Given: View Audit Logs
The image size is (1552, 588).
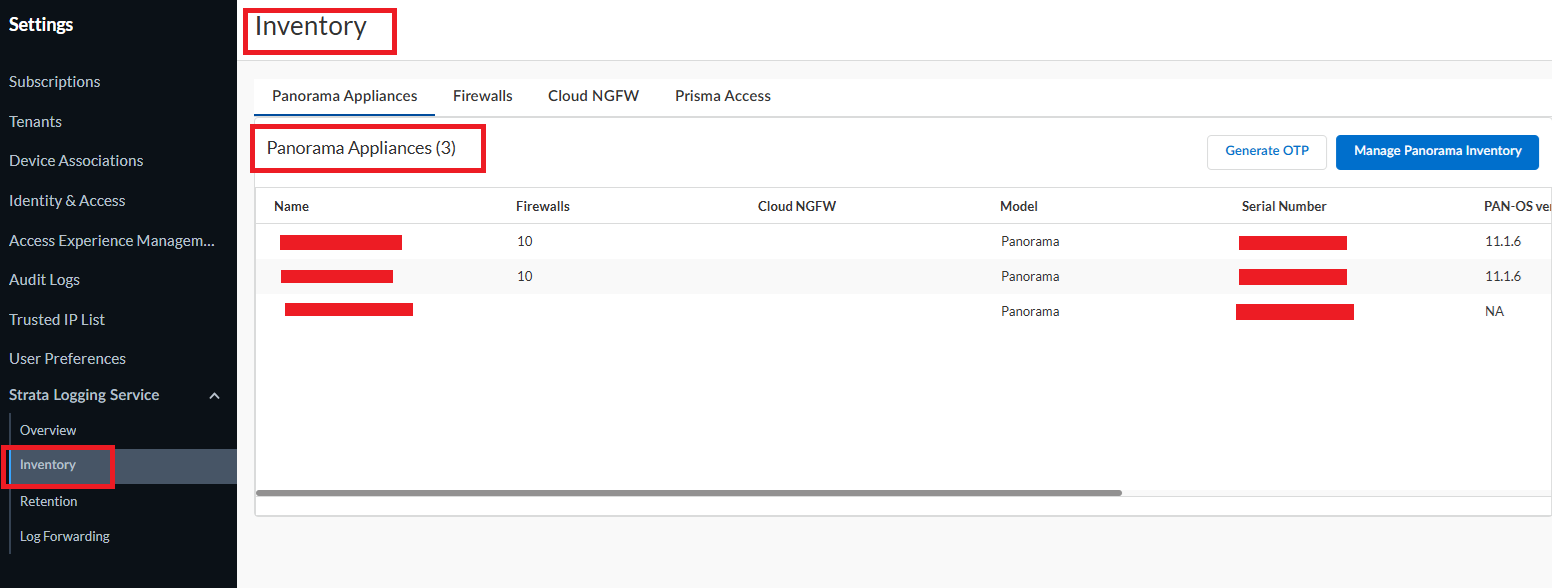Looking at the screenshot, I should click(x=44, y=280).
